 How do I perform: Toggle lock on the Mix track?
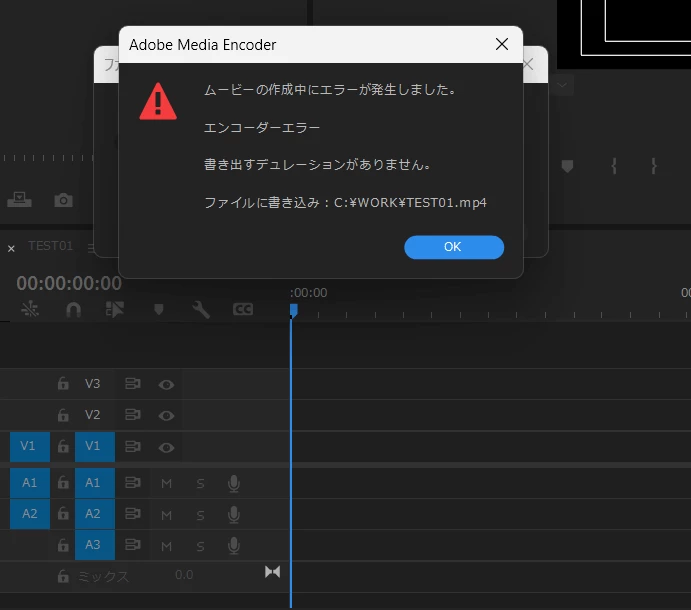pos(63,576)
